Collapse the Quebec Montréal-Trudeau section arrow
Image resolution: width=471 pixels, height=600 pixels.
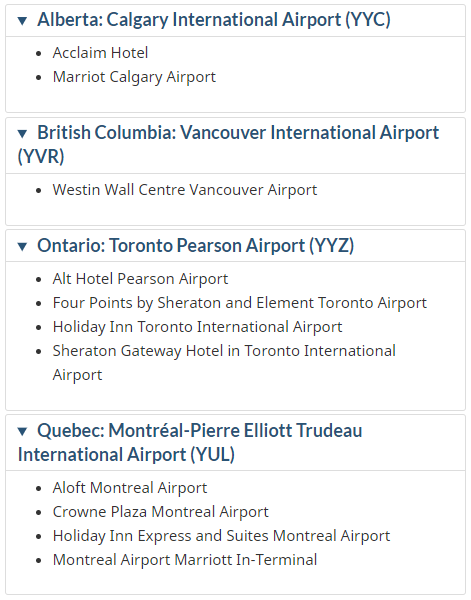[x=22, y=432]
